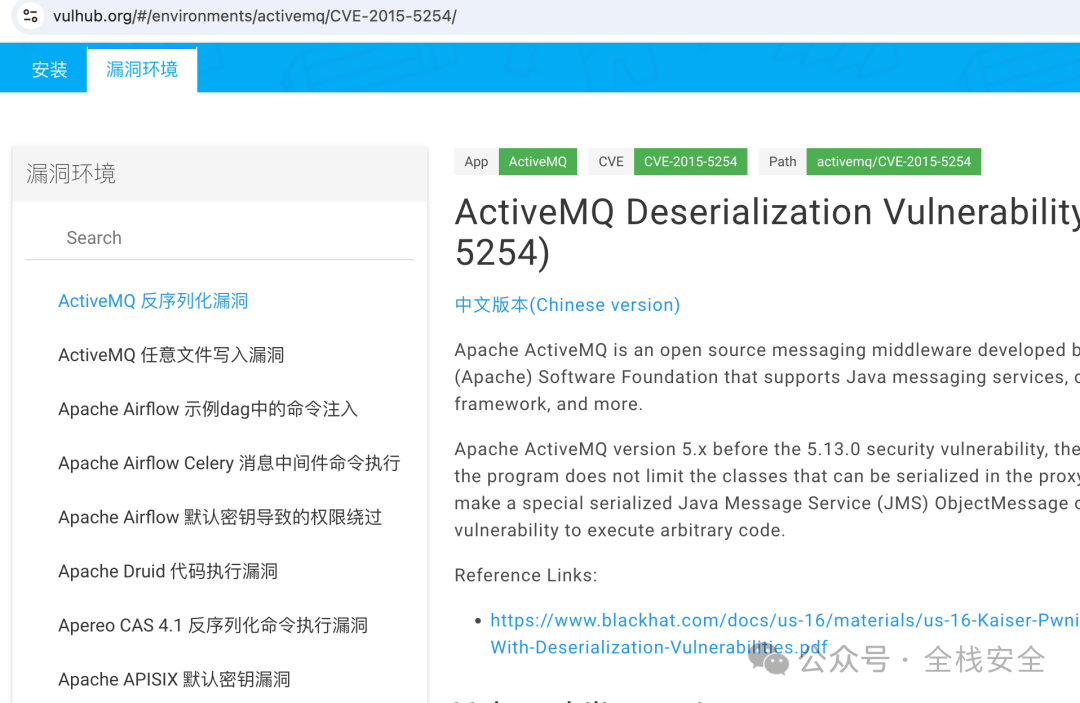Open Apache Airflow 示例dag中的命令注入 entry
Screen dimensions: 1080x703
[x=208, y=409]
